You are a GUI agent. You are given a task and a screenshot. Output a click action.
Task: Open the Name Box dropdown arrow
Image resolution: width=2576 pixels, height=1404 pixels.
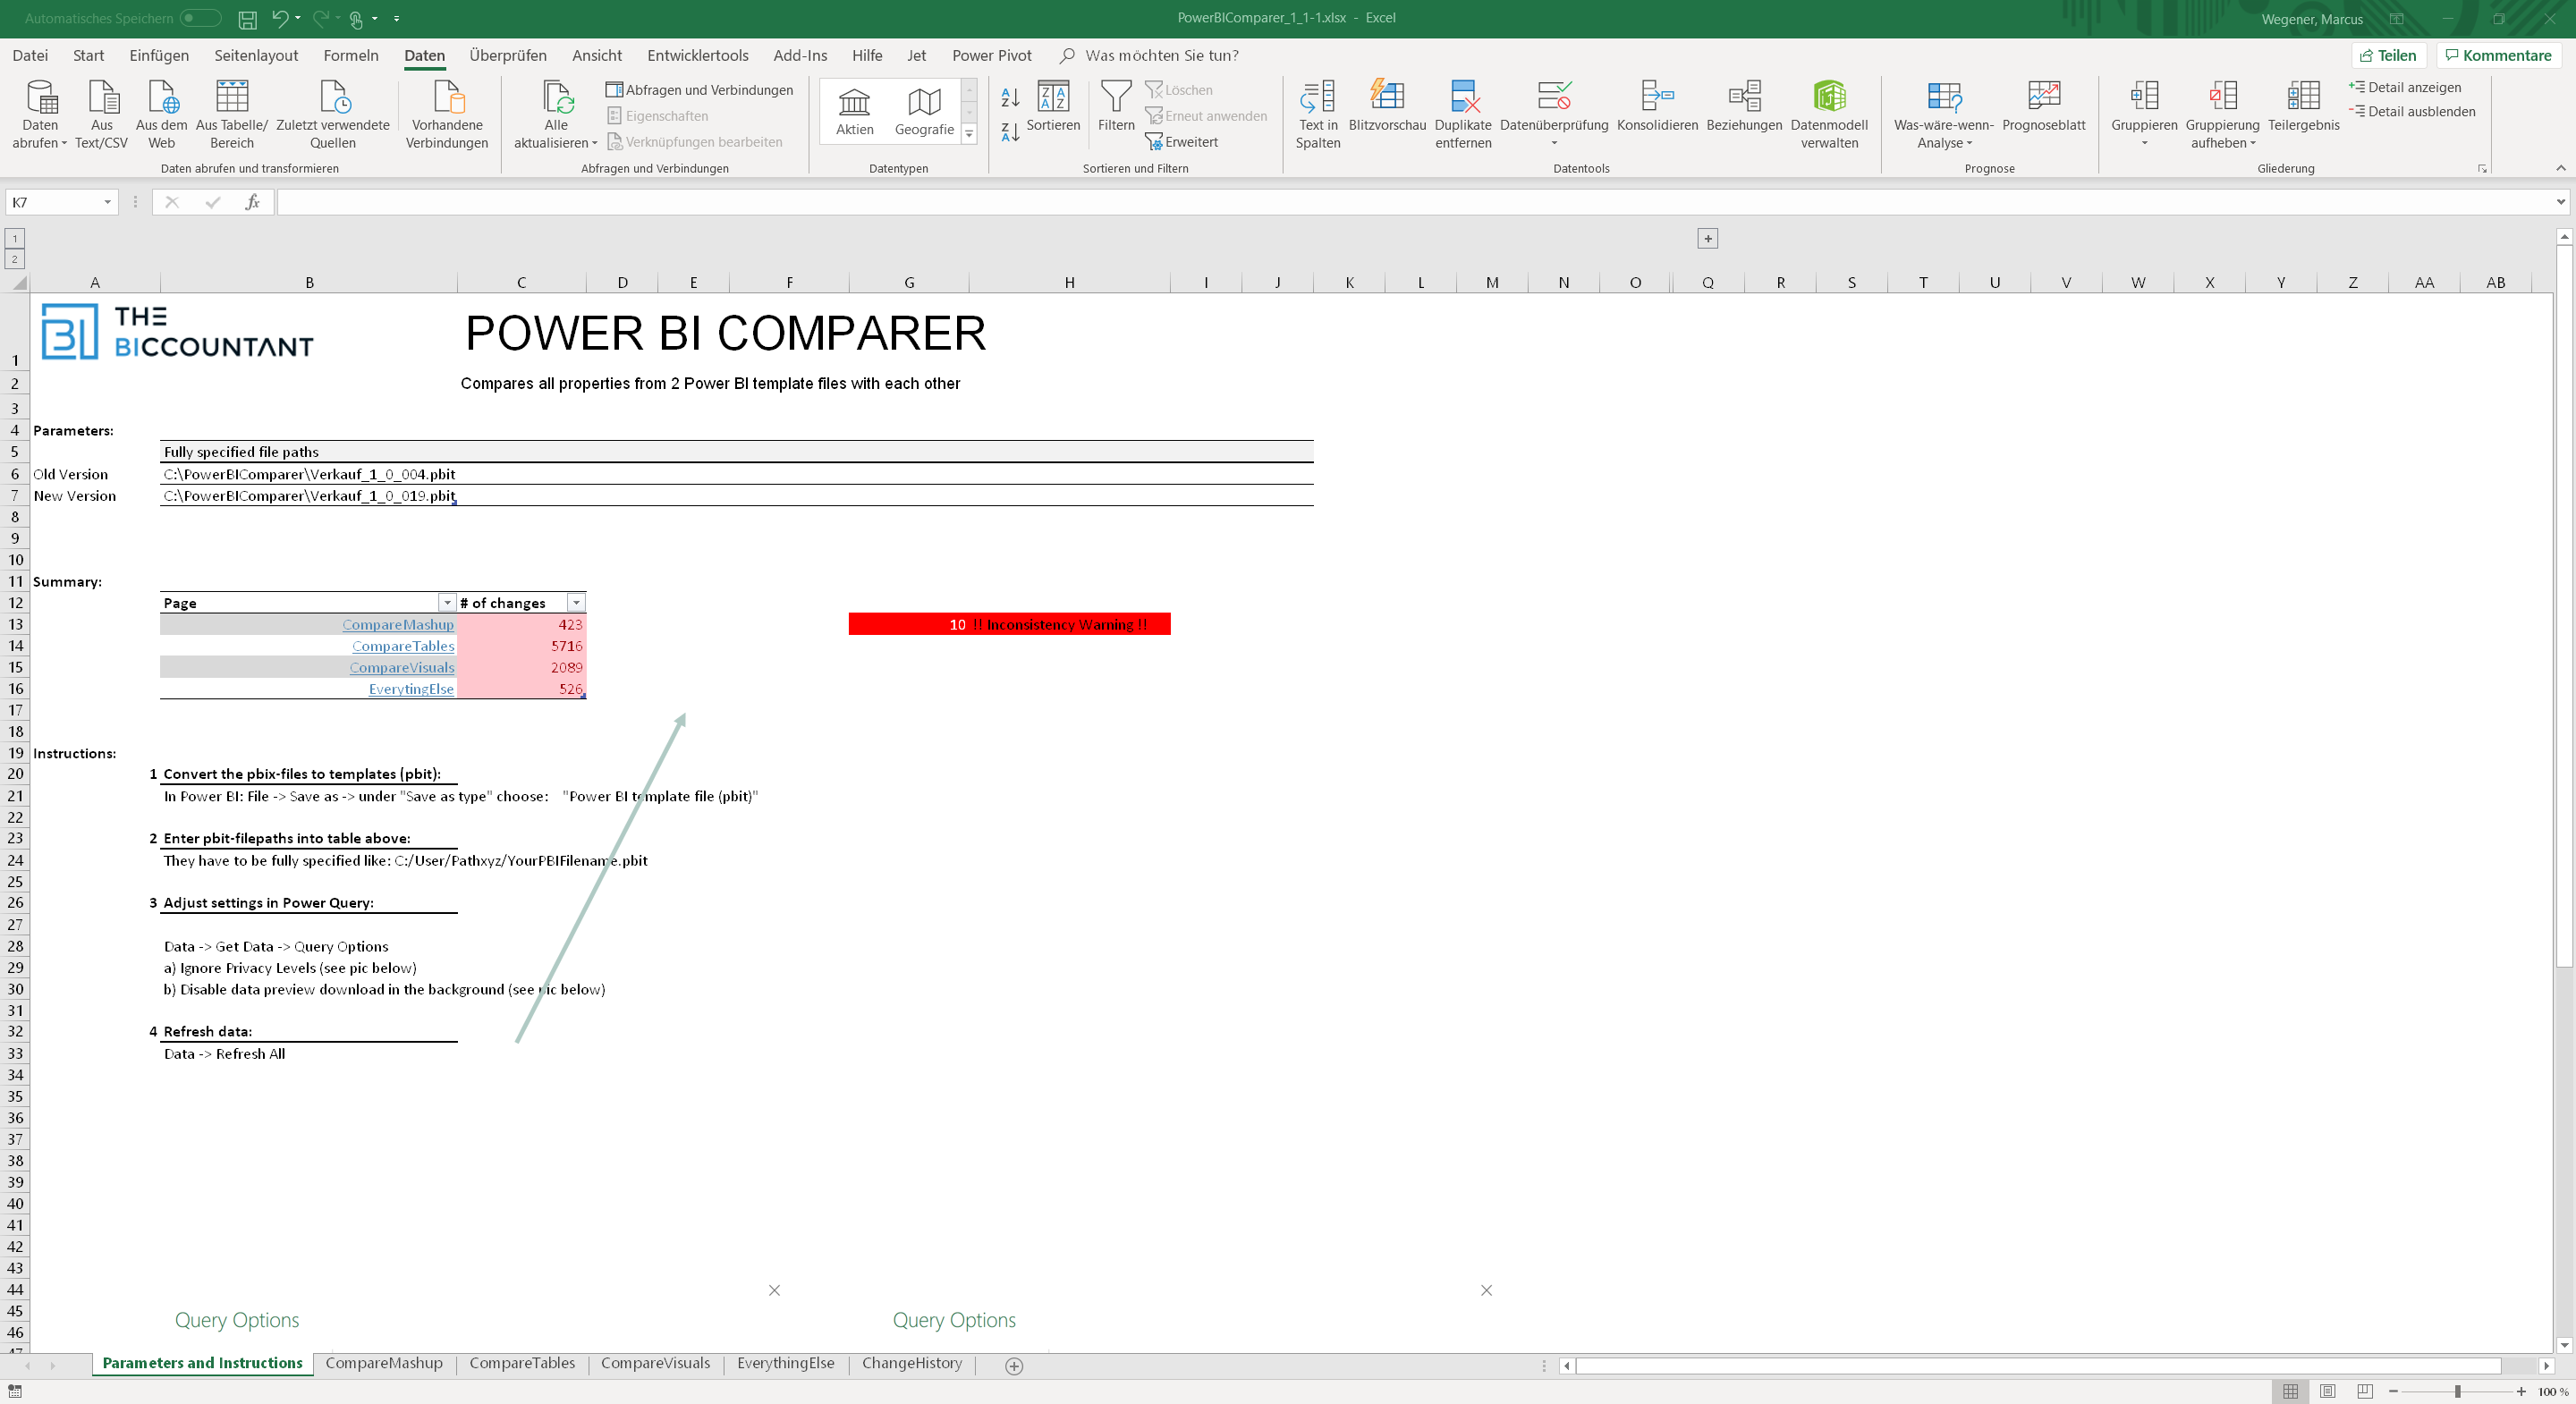(107, 202)
